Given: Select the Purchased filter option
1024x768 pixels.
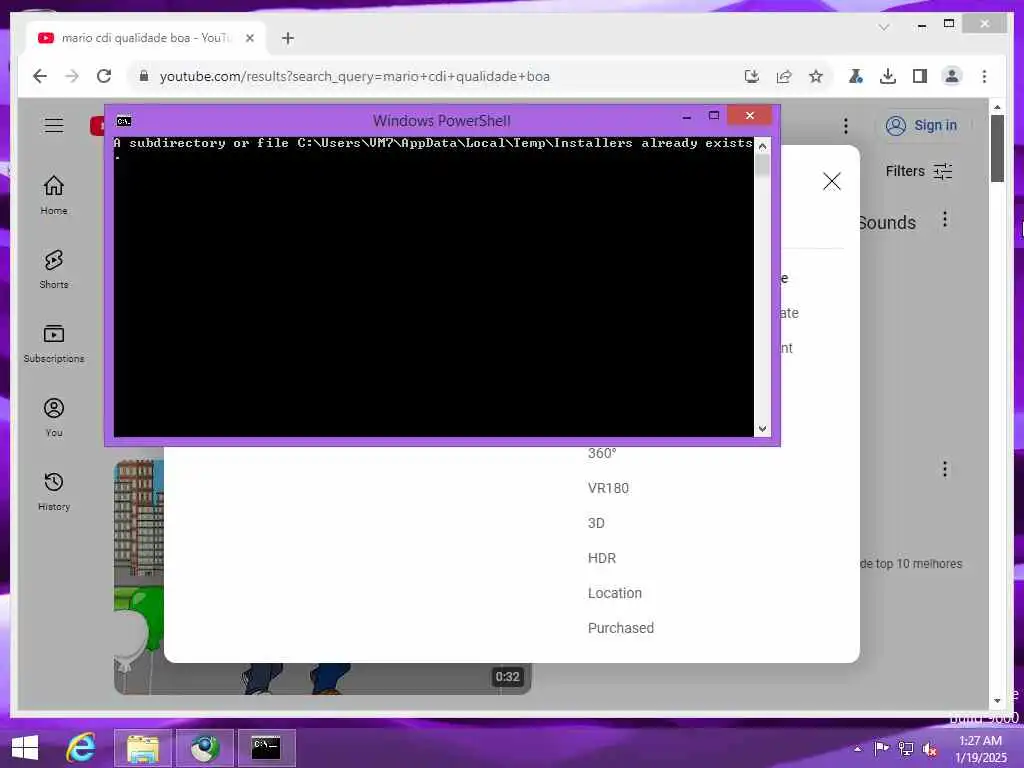Looking at the screenshot, I should 620,628.
